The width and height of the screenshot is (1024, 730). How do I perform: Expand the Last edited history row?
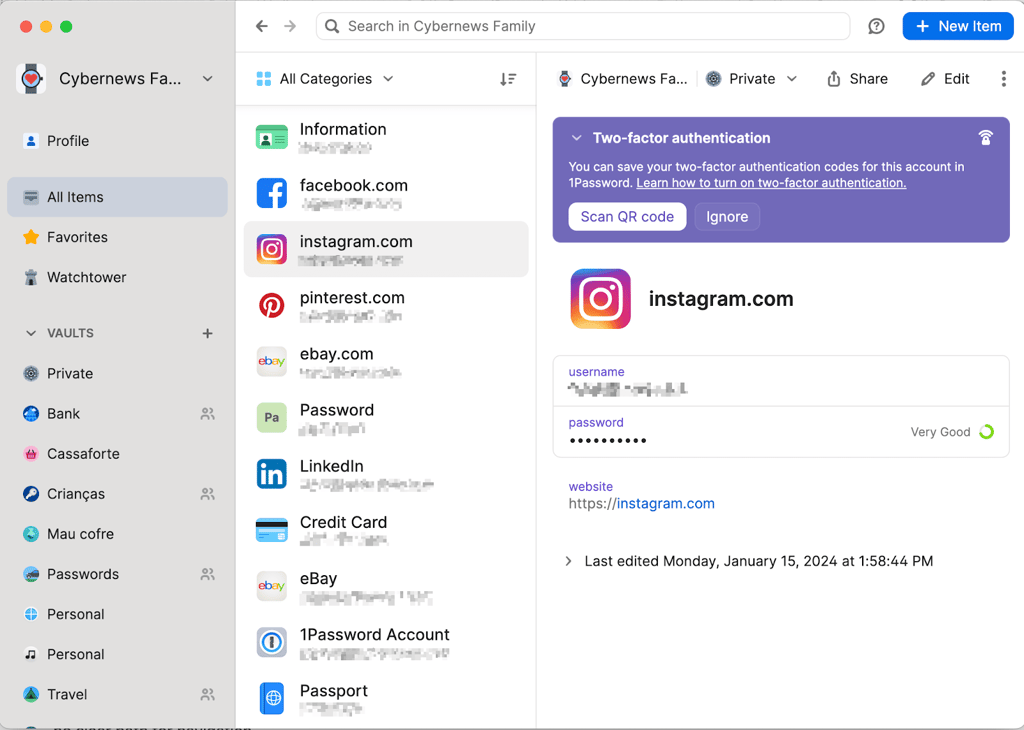pos(568,561)
